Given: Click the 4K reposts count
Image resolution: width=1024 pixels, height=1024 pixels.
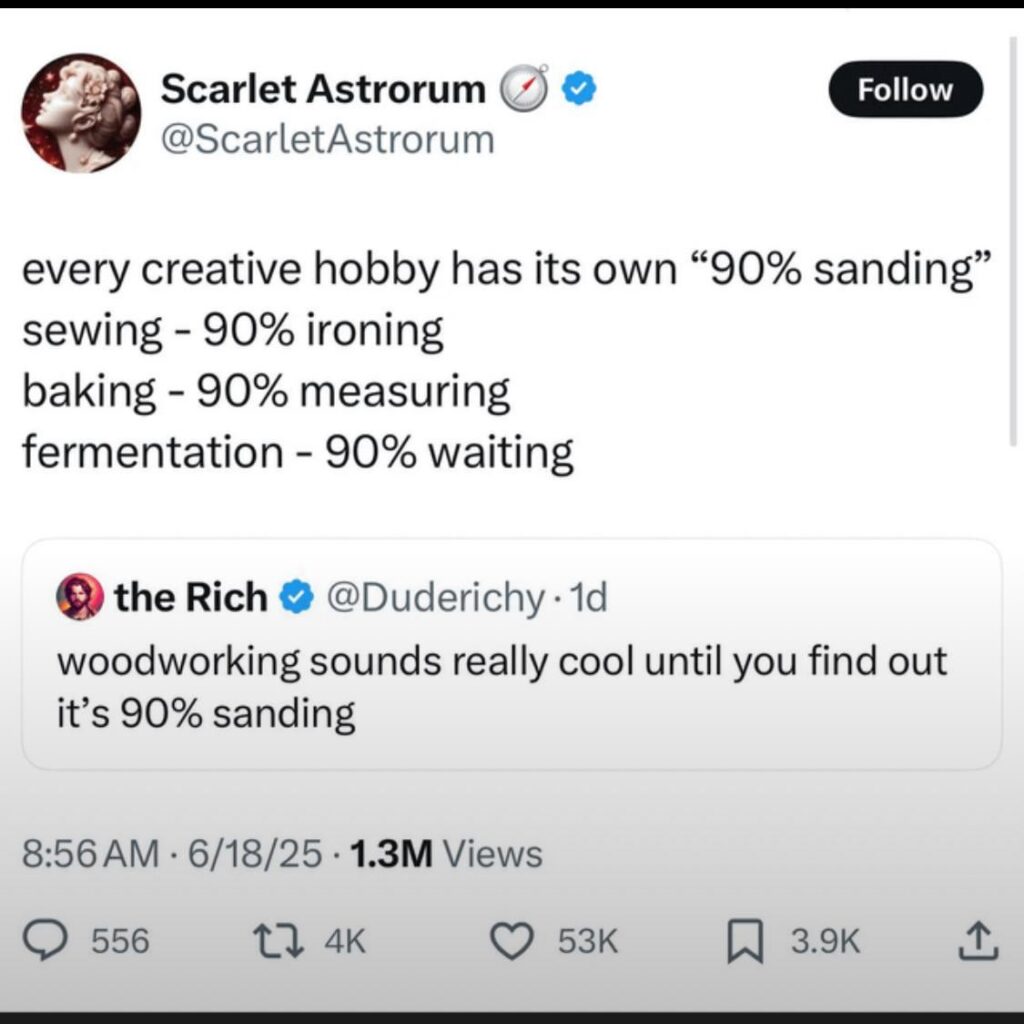Looking at the screenshot, I should pyautogui.click(x=345, y=940).
